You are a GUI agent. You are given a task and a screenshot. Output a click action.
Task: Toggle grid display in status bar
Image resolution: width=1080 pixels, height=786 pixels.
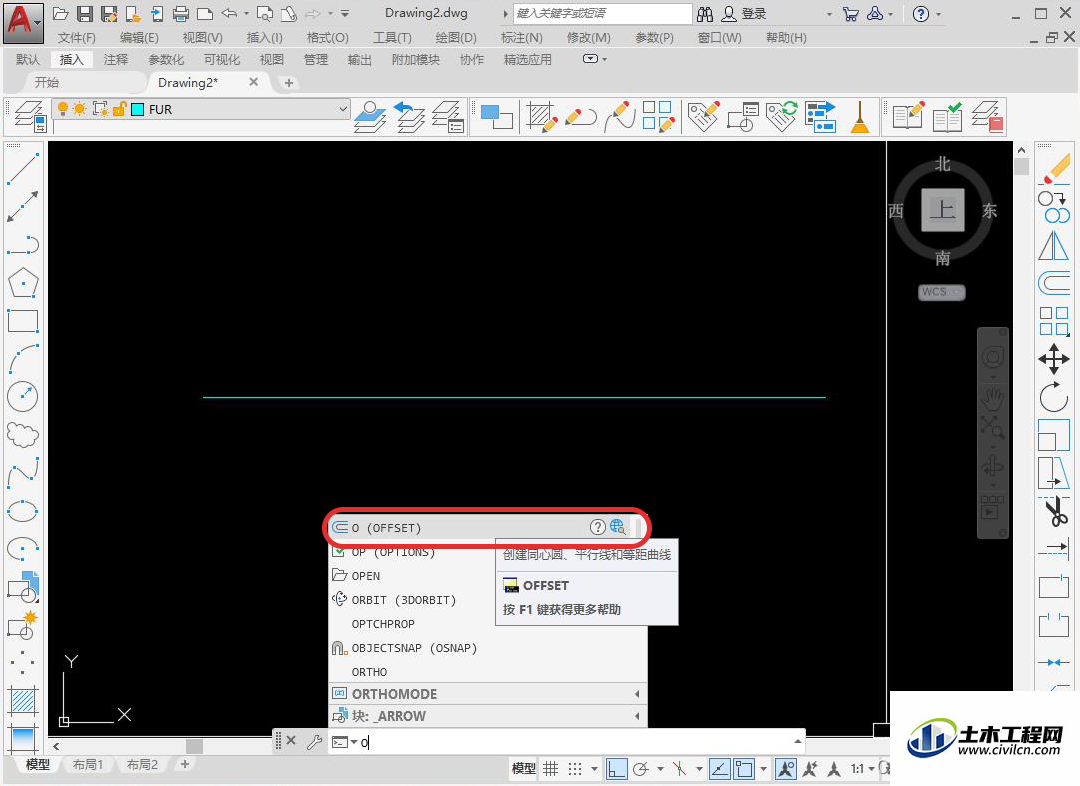coord(550,769)
